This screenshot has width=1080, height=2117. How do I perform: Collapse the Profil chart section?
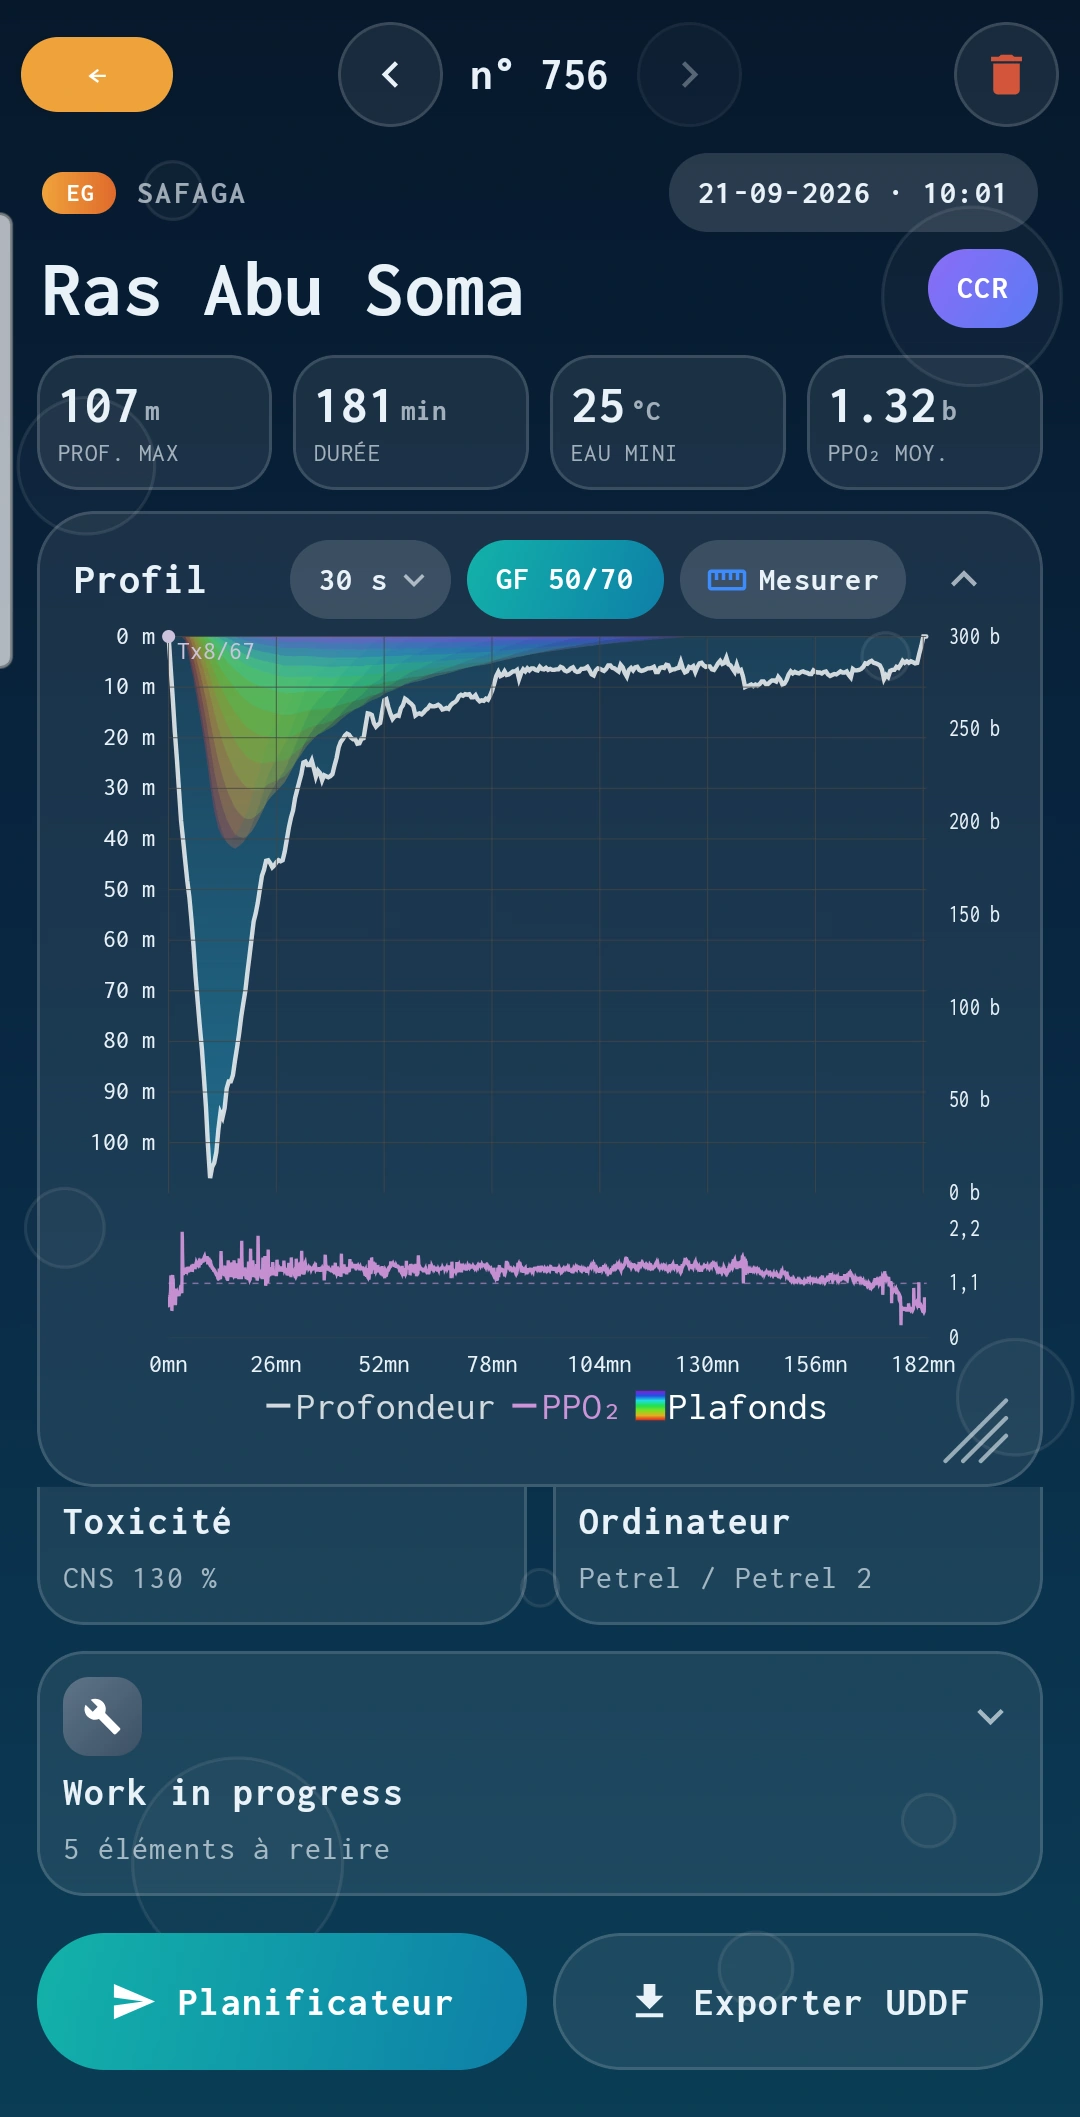click(964, 580)
